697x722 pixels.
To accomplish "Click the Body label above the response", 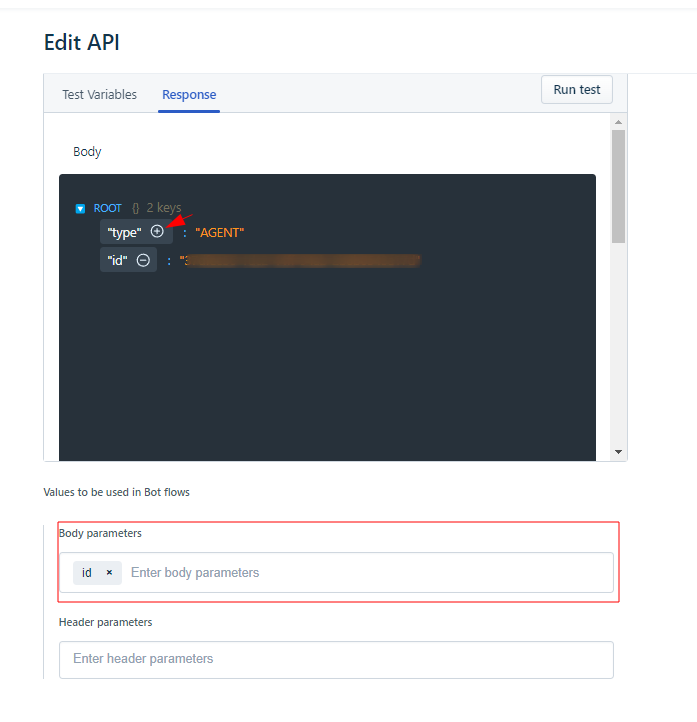I will 87,151.
